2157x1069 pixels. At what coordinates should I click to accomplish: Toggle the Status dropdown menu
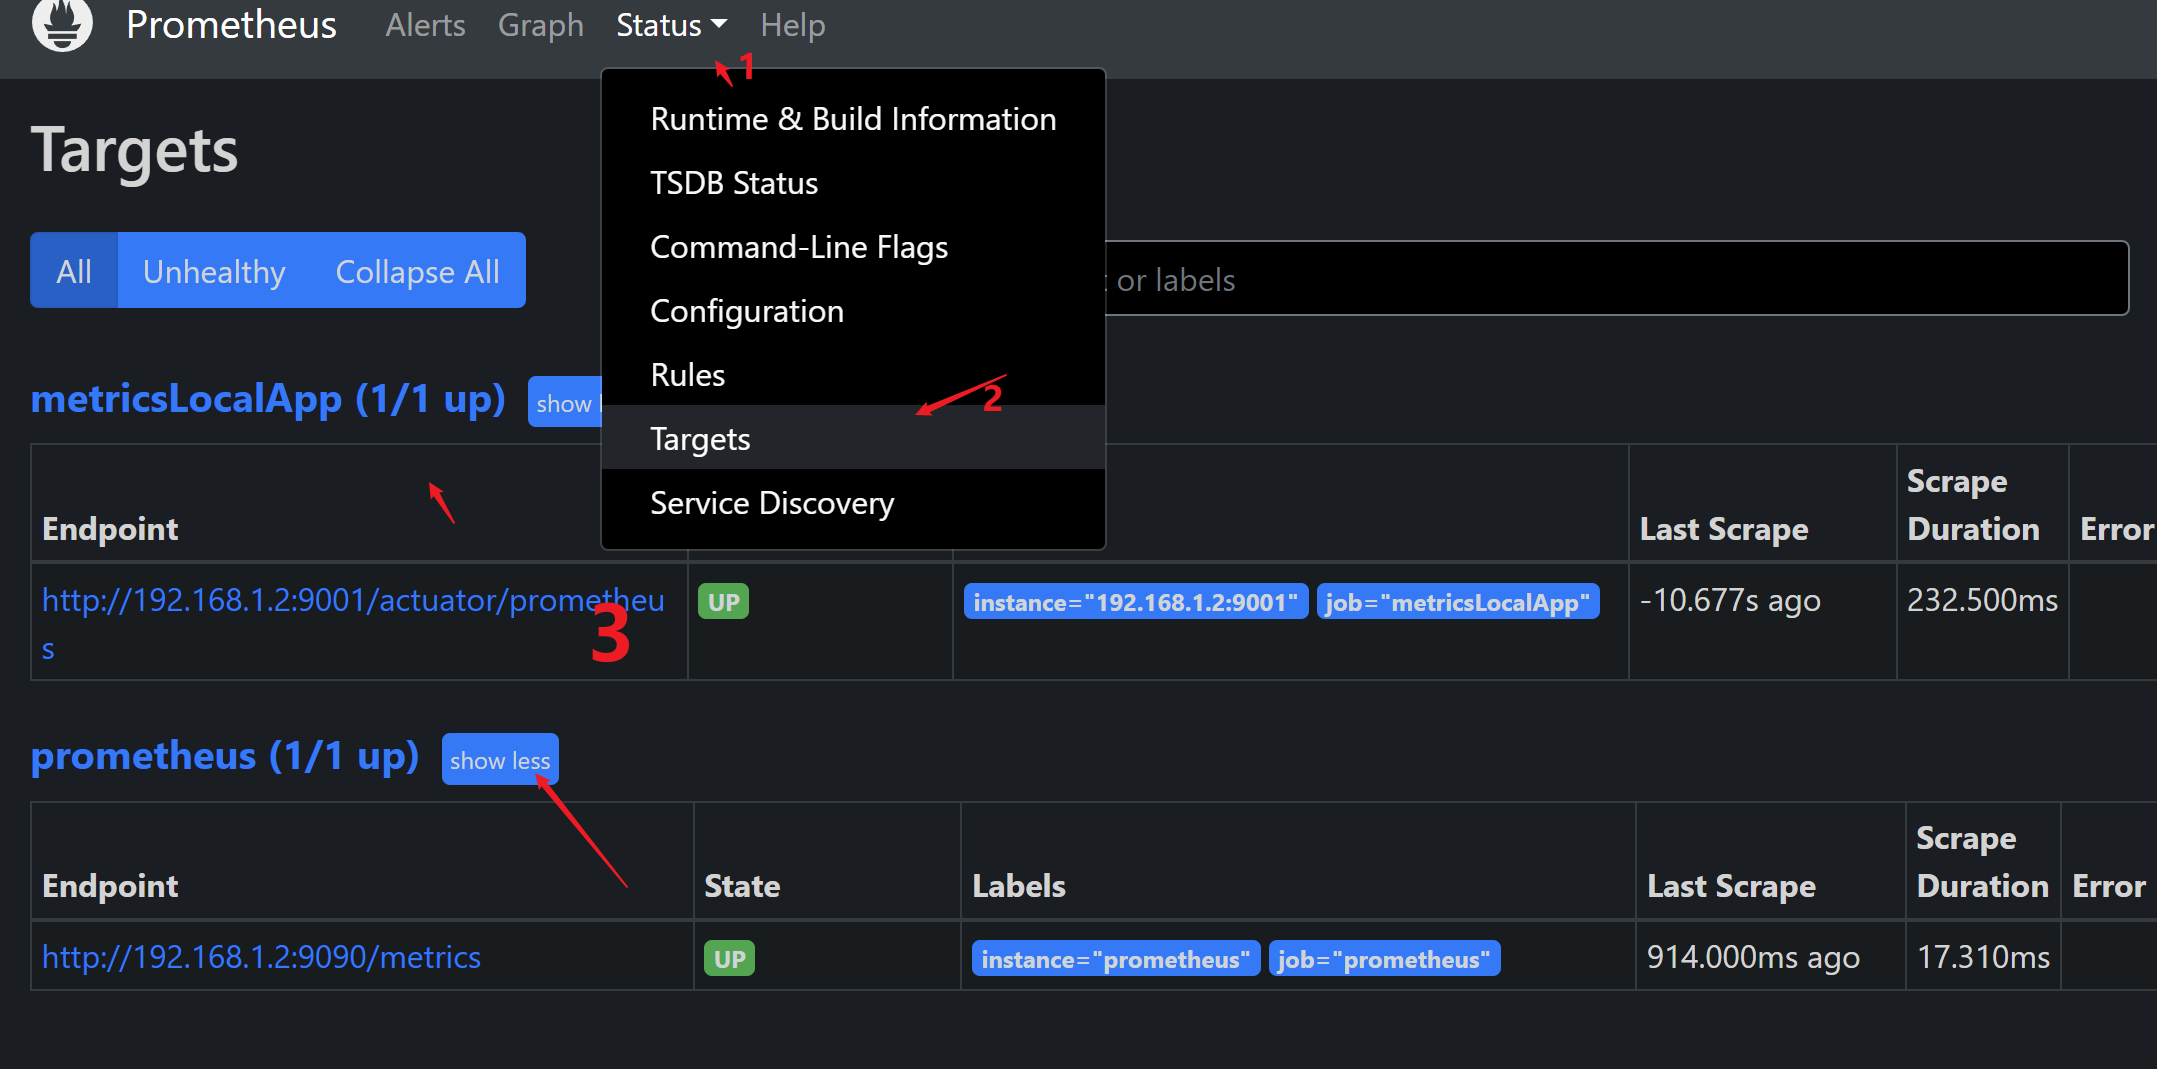[671, 25]
